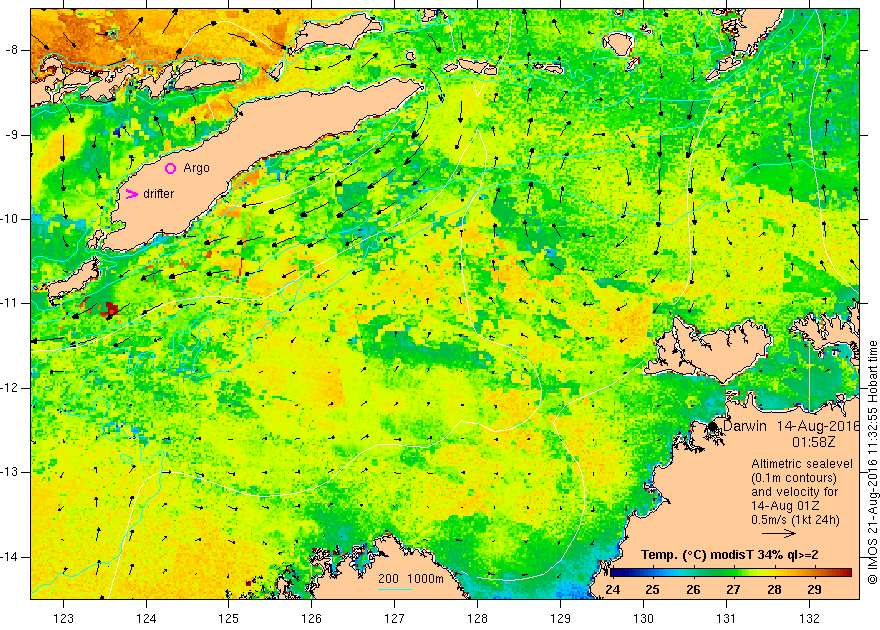Viewport: 880px width, 630px height.
Task: Click the latitude axis label -14
Action: [x=10, y=557]
